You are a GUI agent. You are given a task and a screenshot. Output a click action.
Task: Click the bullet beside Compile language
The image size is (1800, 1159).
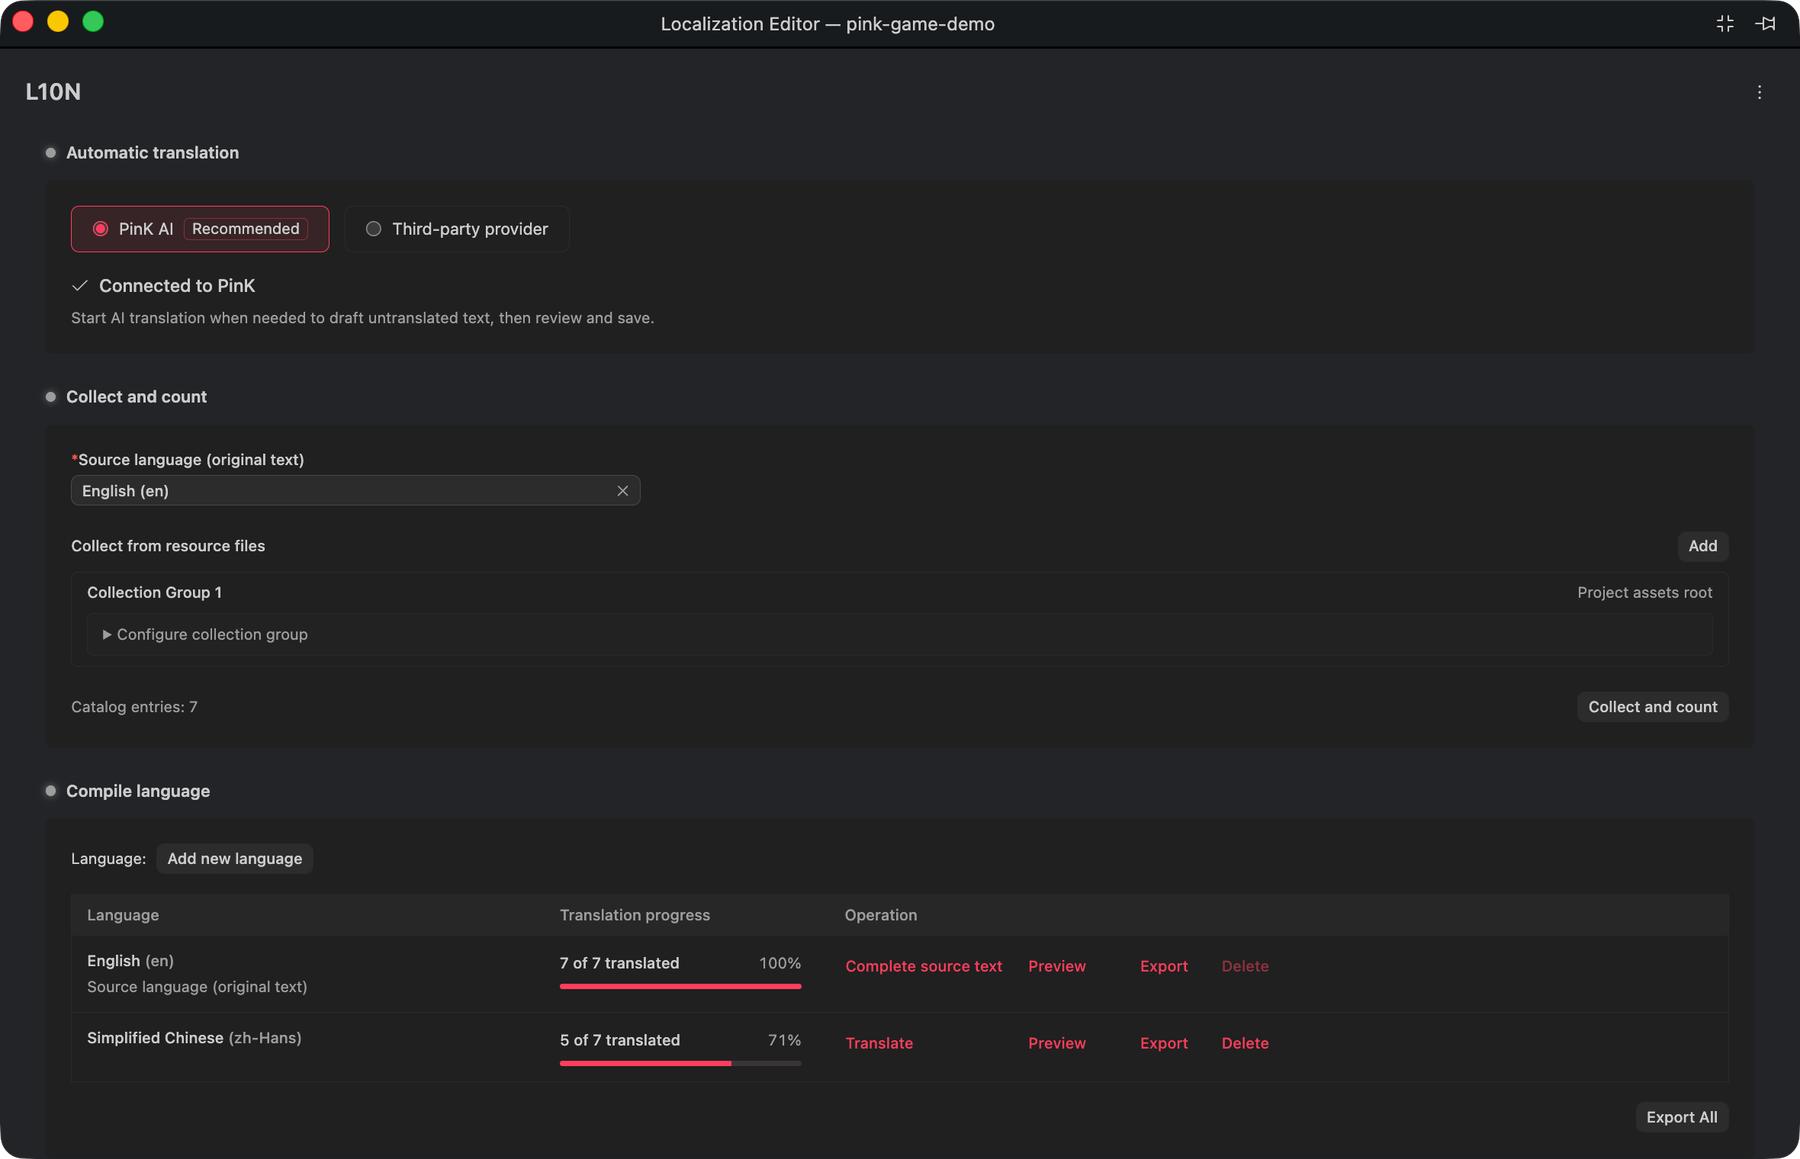(50, 791)
